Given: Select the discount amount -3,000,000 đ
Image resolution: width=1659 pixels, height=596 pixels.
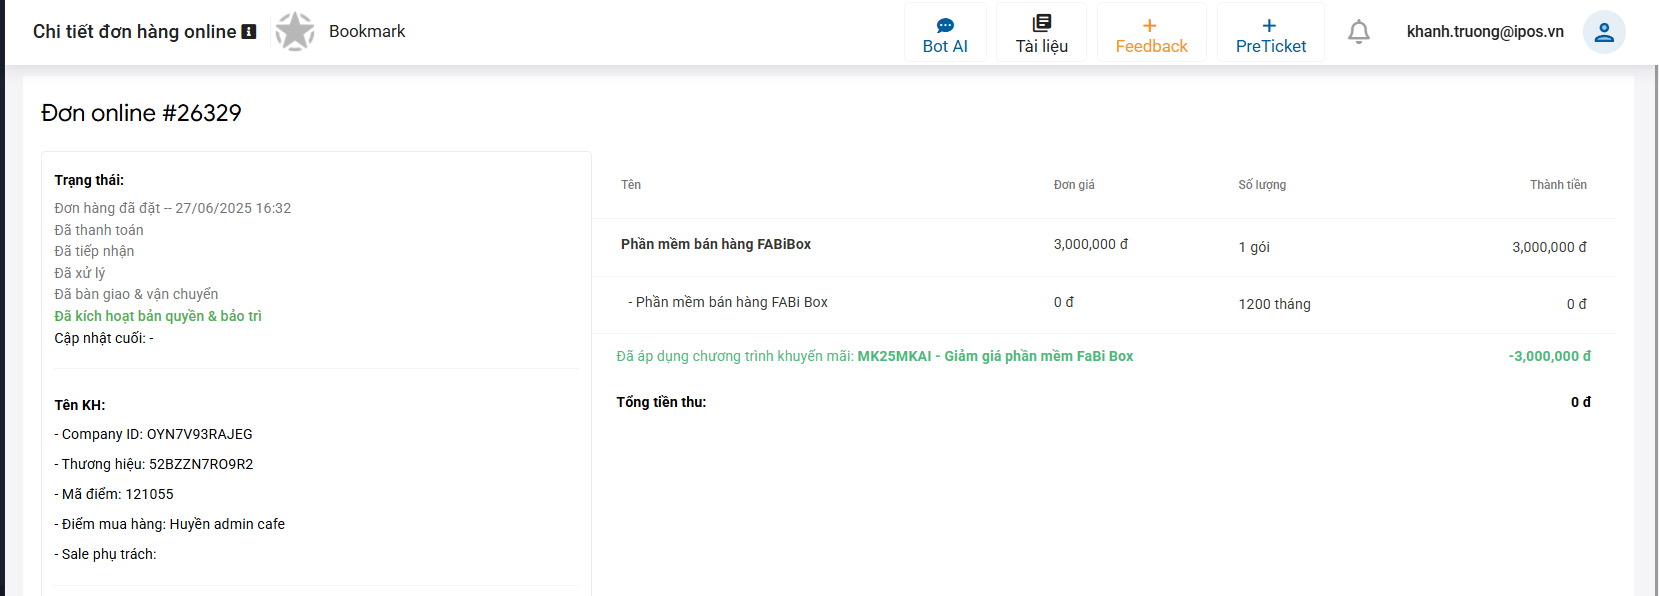Looking at the screenshot, I should tap(1549, 356).
